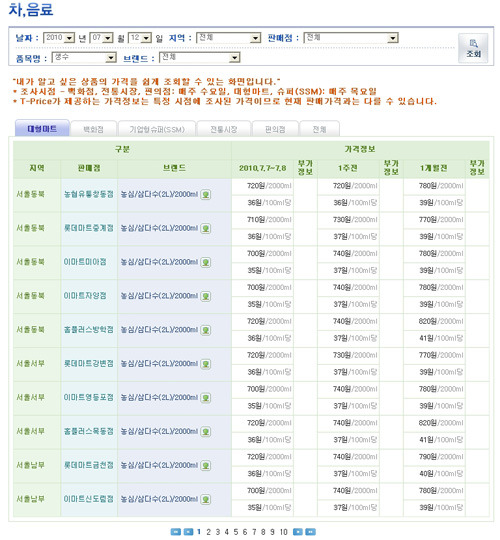Switch to the 기업형슈퍼(SSM) tab

(157, 129)
